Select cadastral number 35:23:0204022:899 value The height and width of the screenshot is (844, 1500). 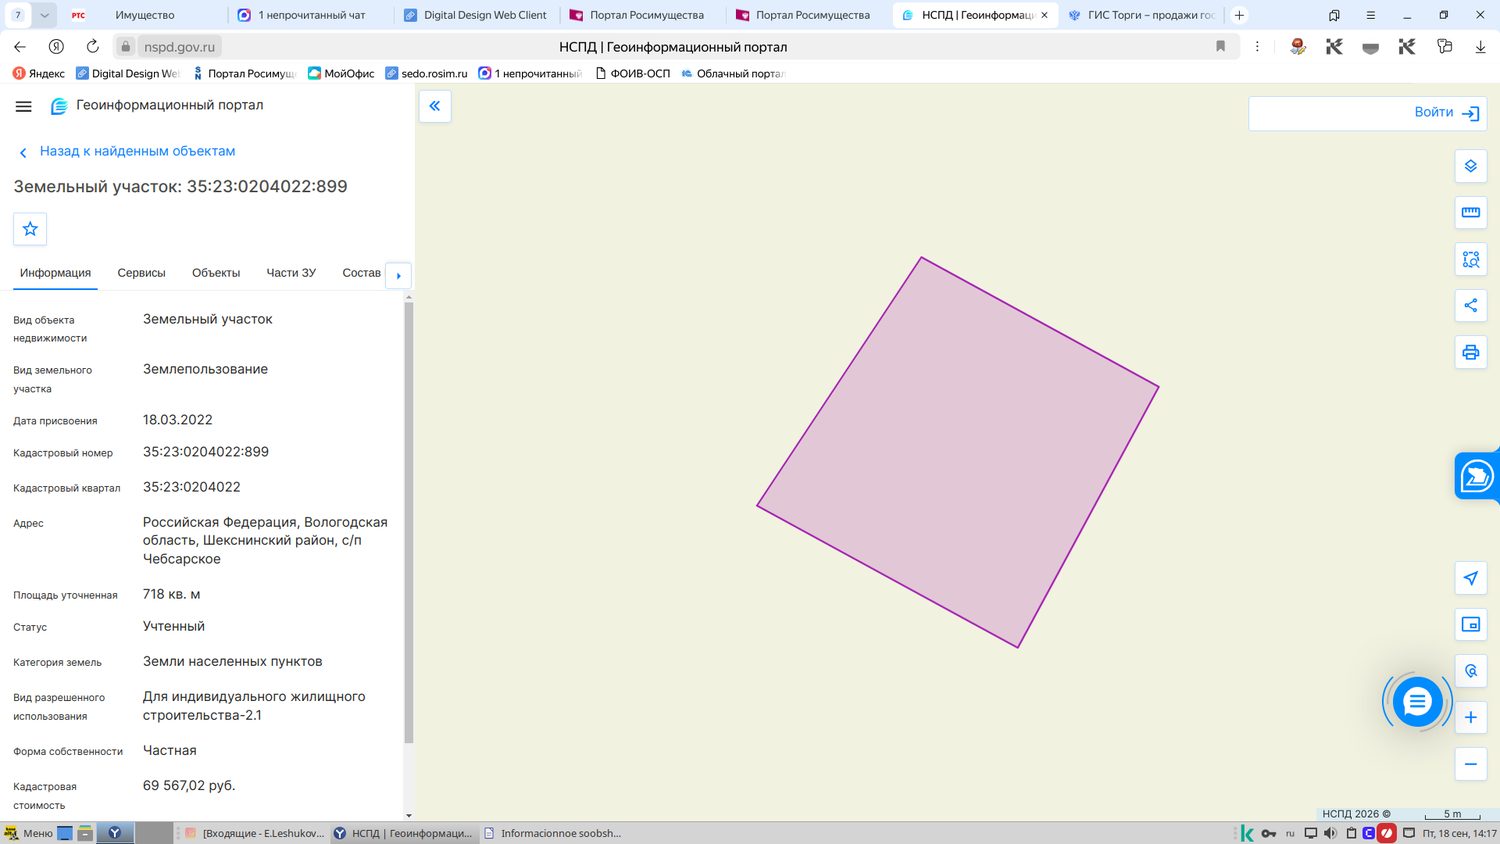click(x=206, y=452)
